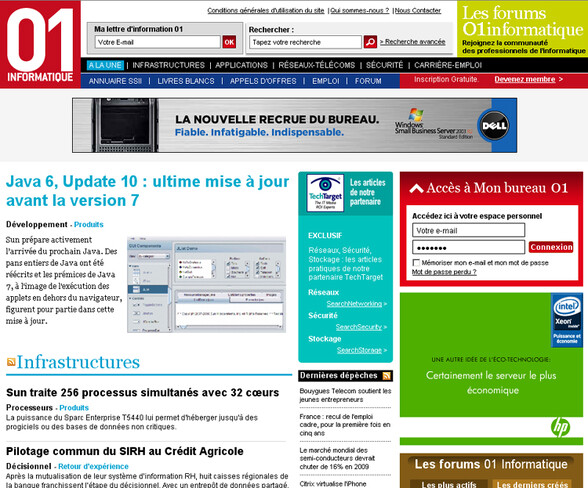Viewport: 588px width, 488px height.
Task: Open SearchStorage link
Action: coord(359,350)
